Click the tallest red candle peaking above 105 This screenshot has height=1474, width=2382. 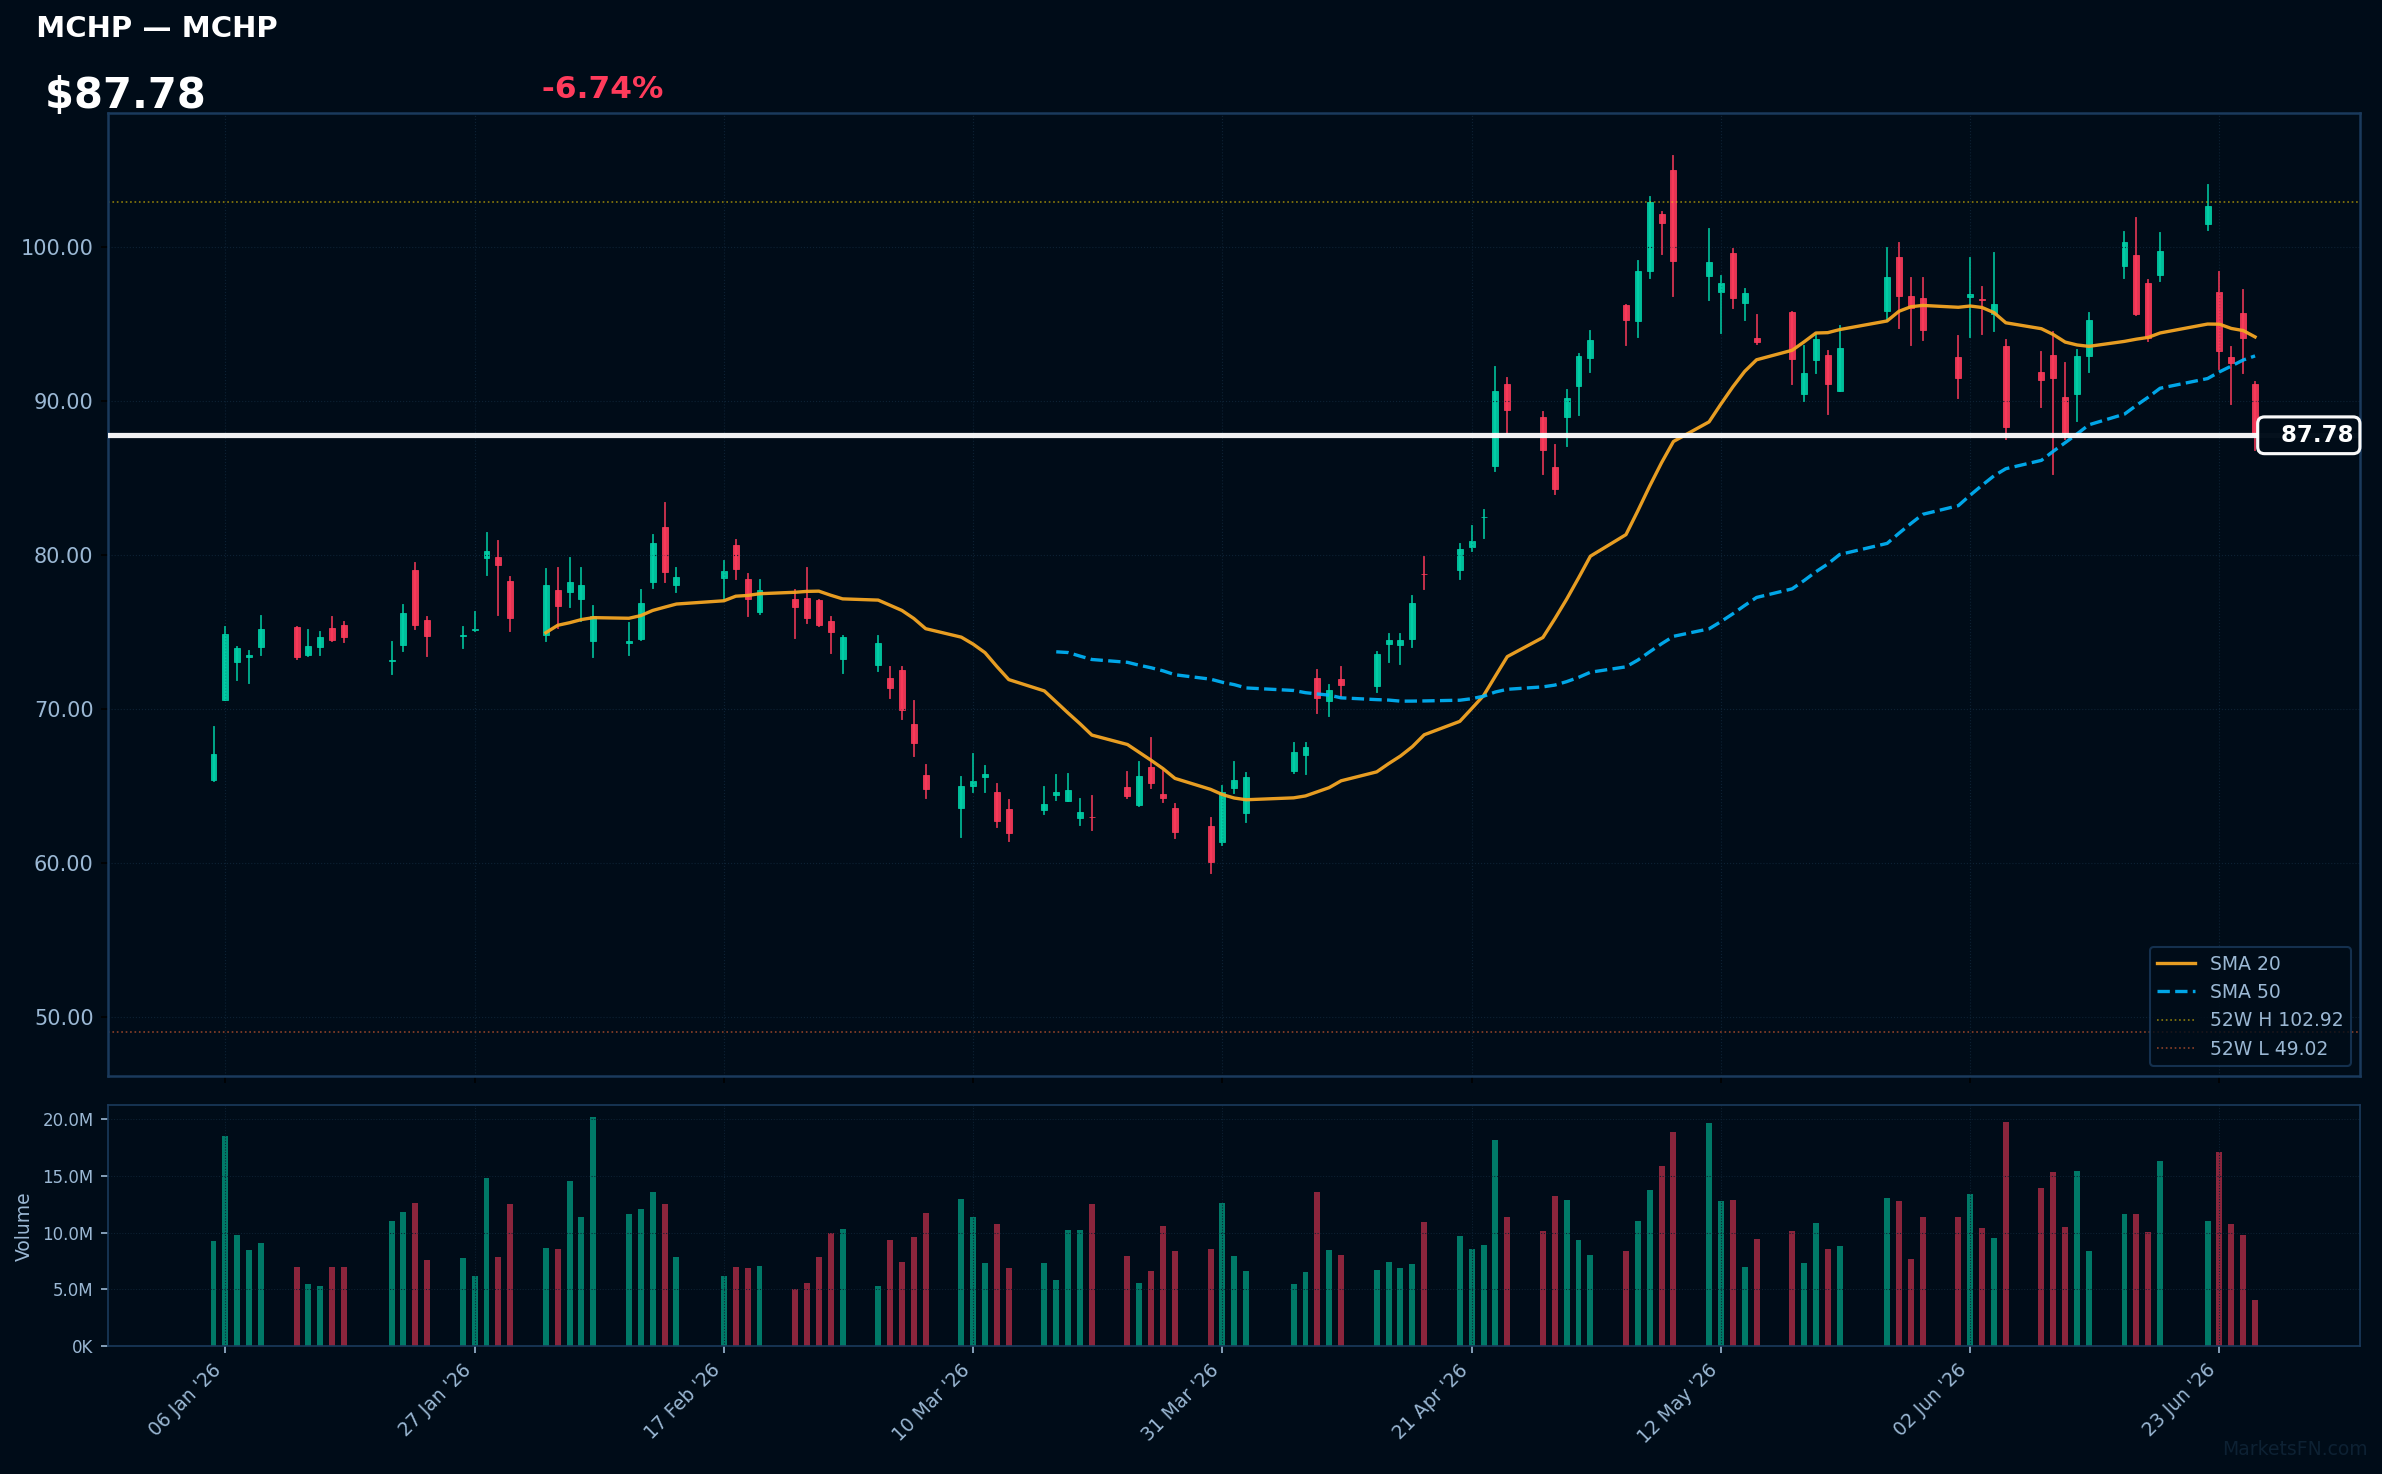1673,216
